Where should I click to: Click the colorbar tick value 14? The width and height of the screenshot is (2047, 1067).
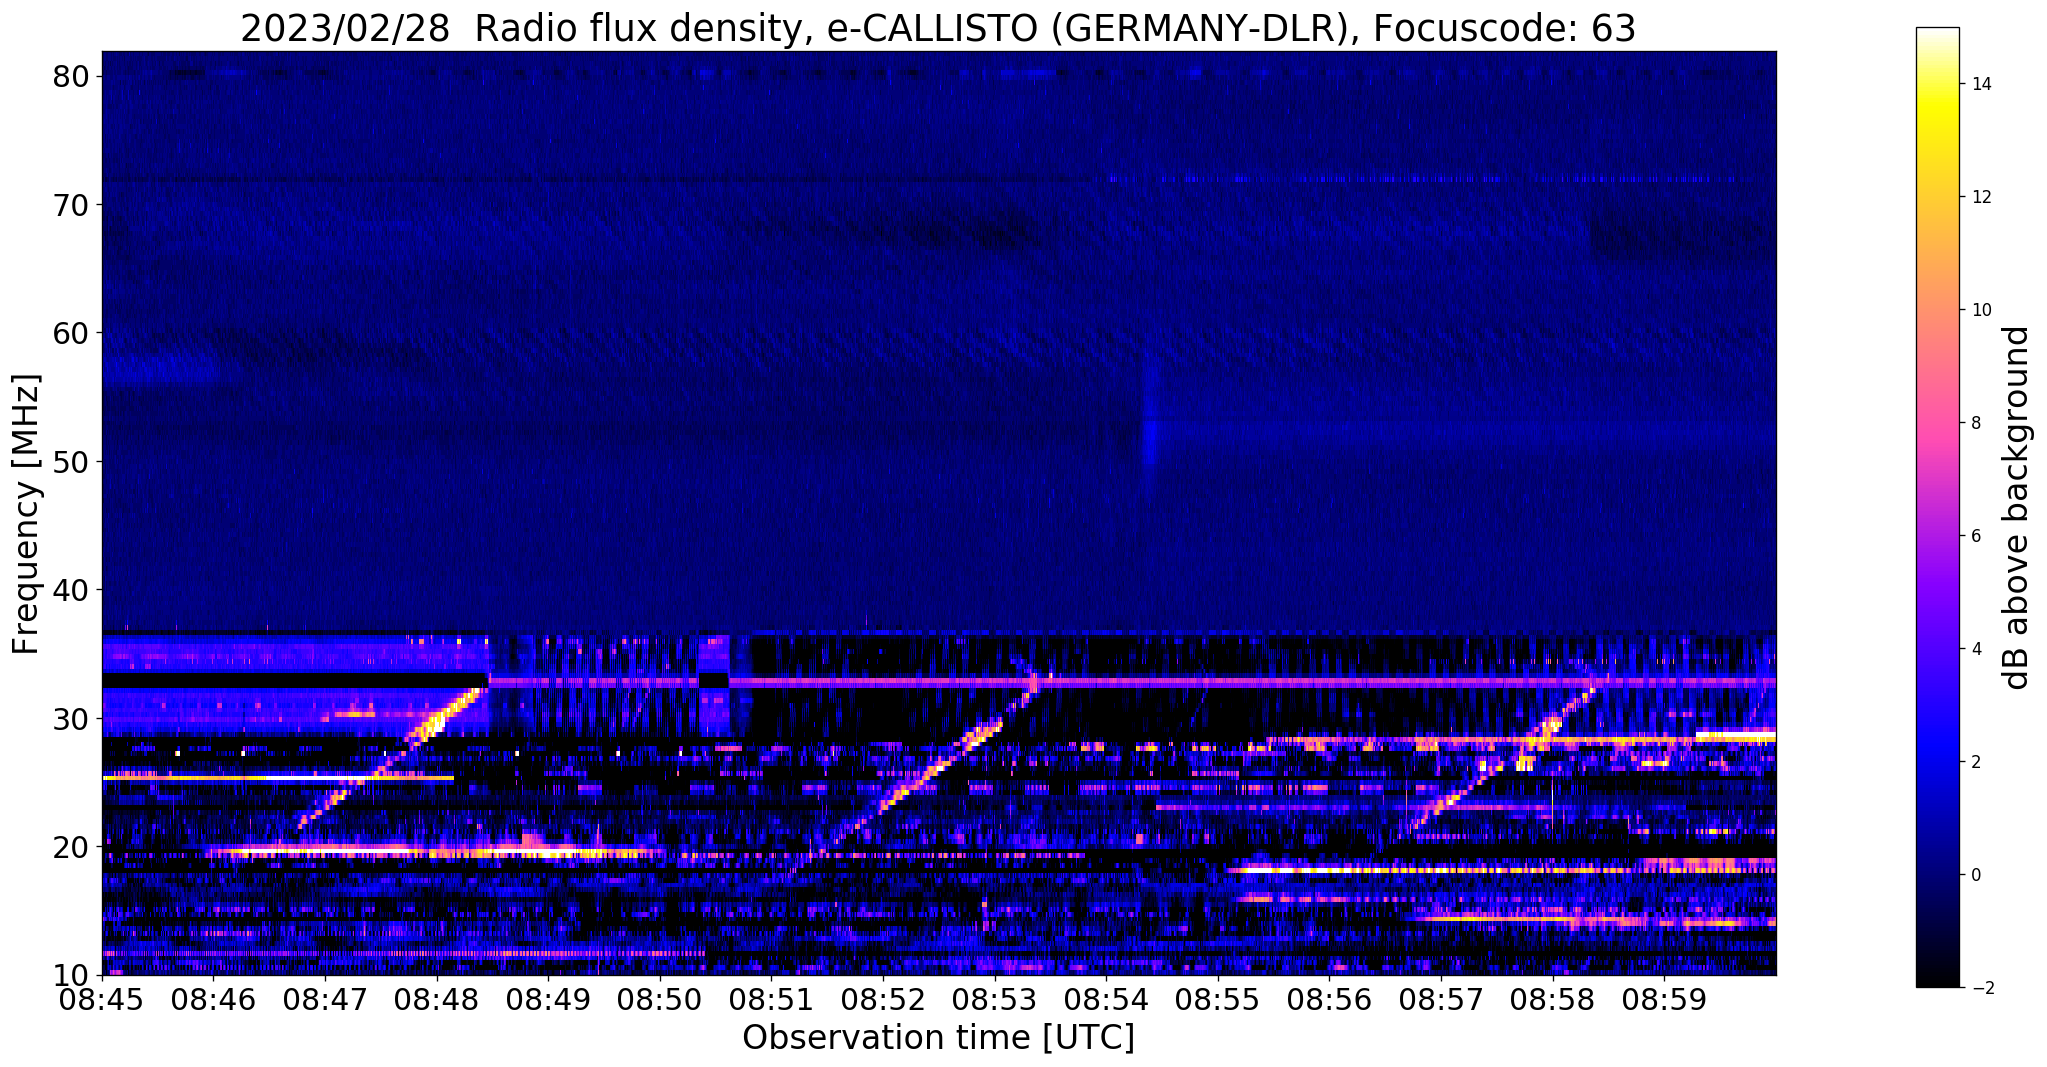(x=1980, y=84)
